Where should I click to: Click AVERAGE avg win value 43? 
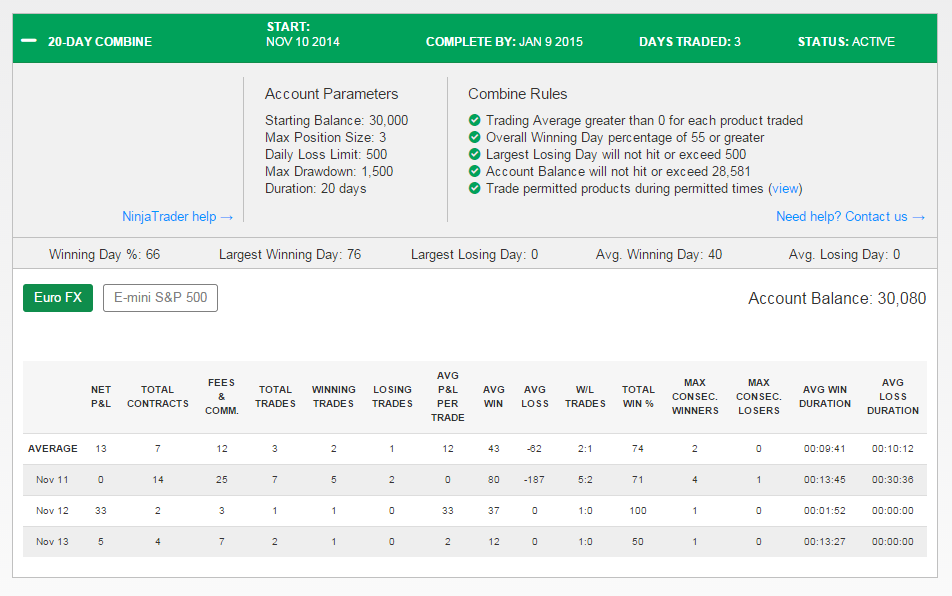coord(494,449)
